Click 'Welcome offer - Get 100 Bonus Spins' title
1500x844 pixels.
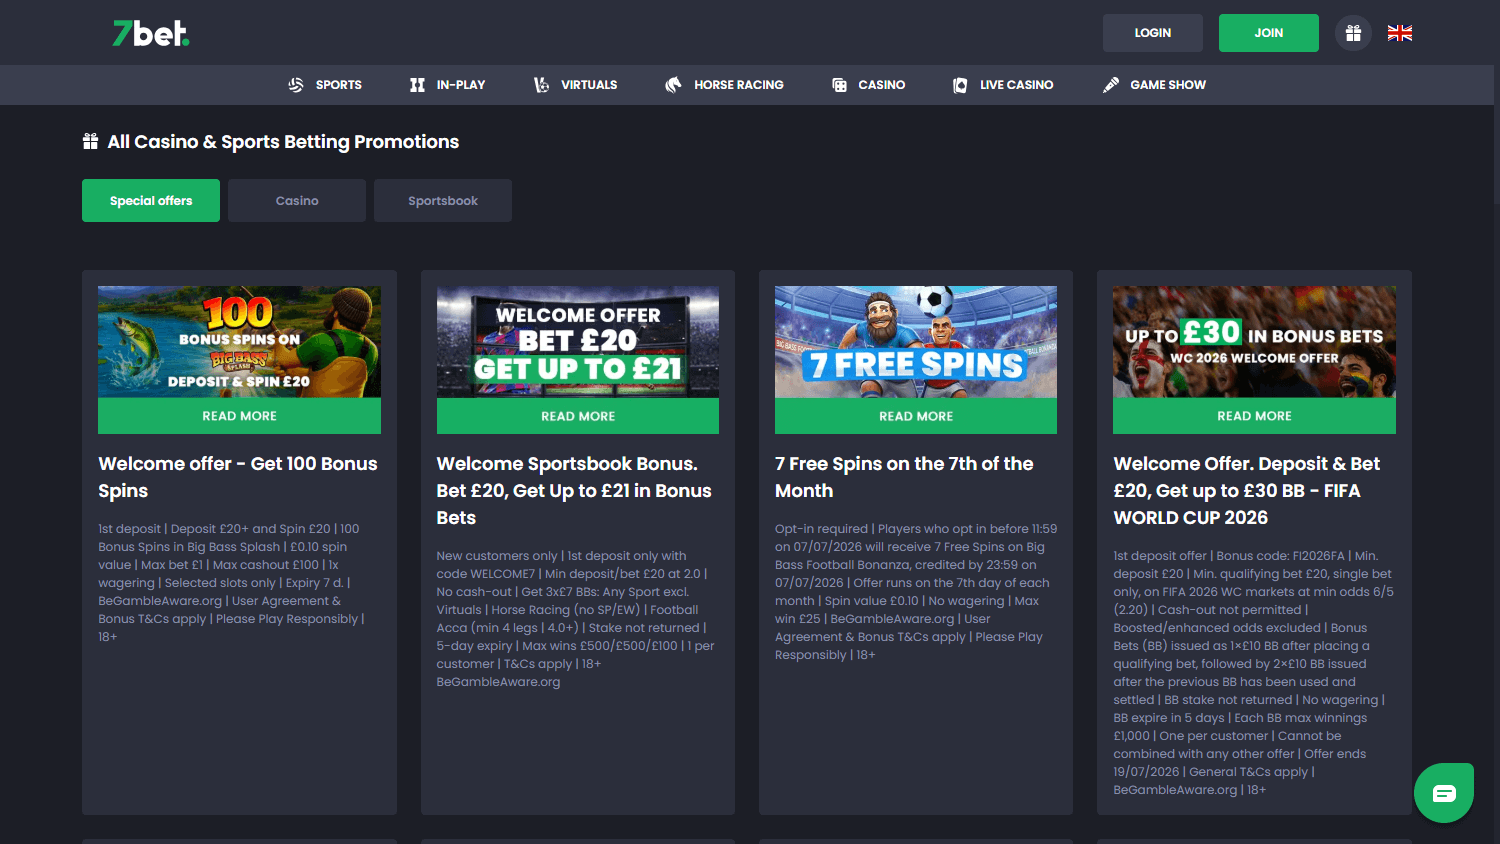pos(238,477)
